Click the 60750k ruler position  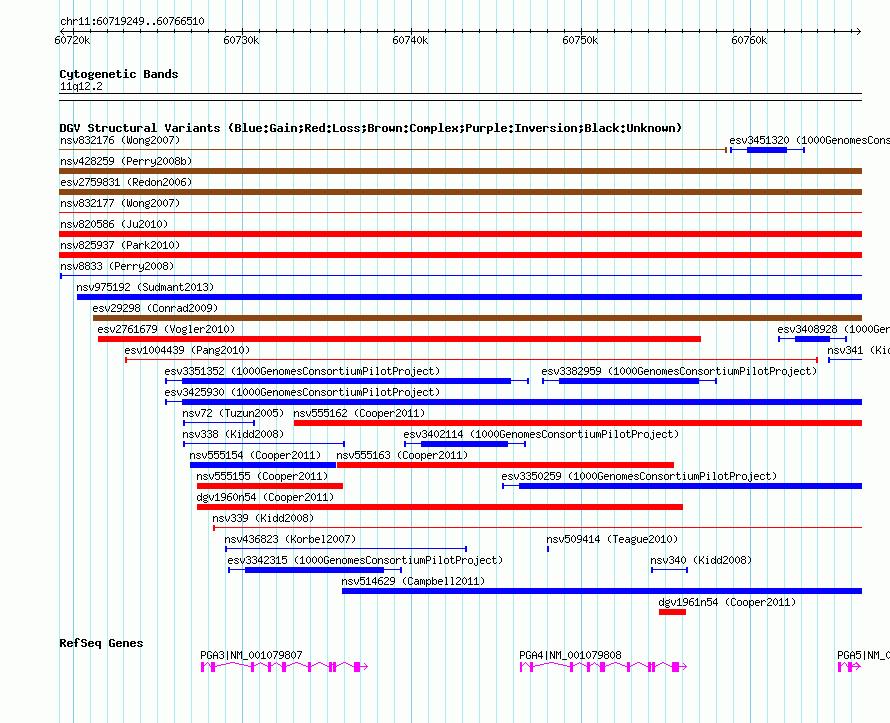(x=580, y=40)
